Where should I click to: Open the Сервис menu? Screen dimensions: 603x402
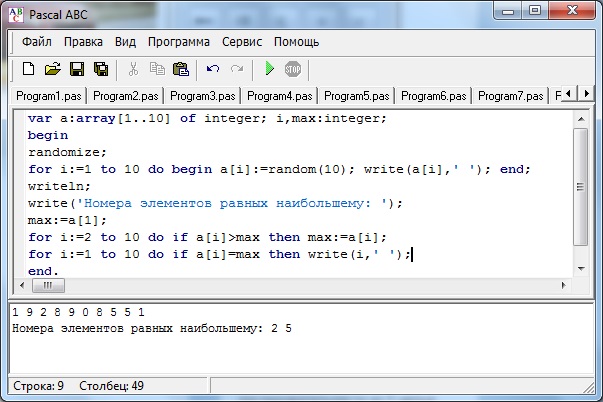242,42
